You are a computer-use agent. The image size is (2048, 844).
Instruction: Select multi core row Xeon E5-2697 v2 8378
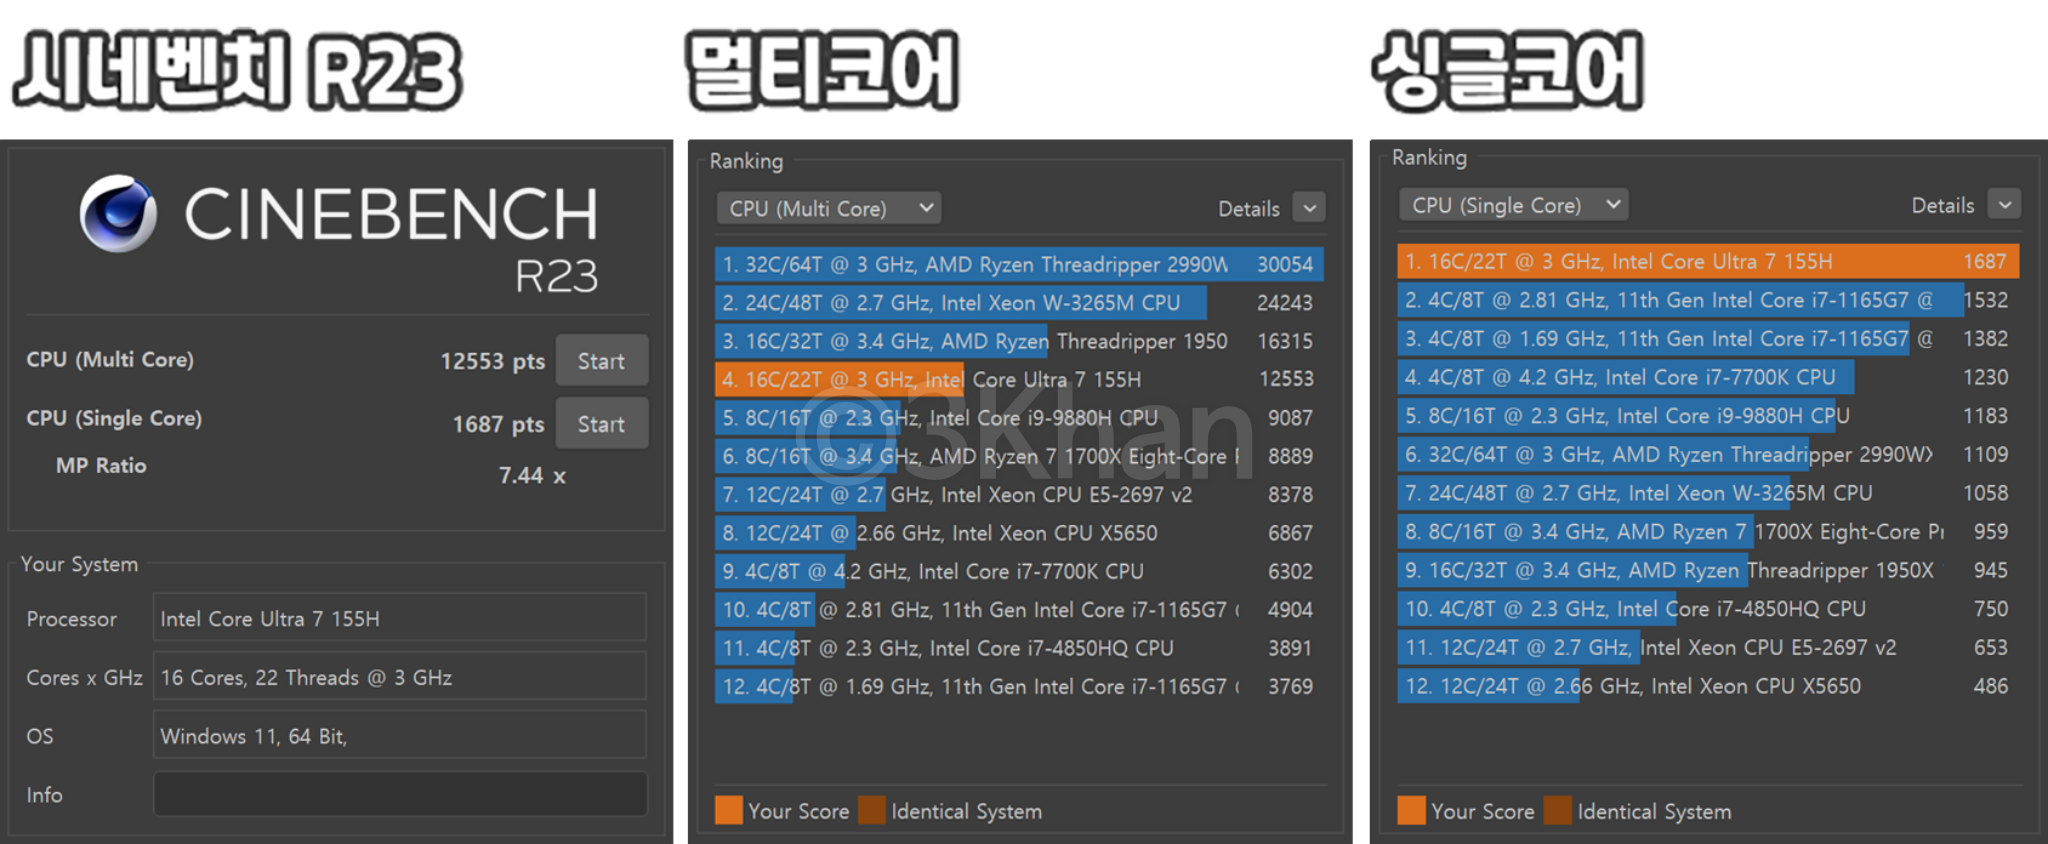coord(1019,494)
